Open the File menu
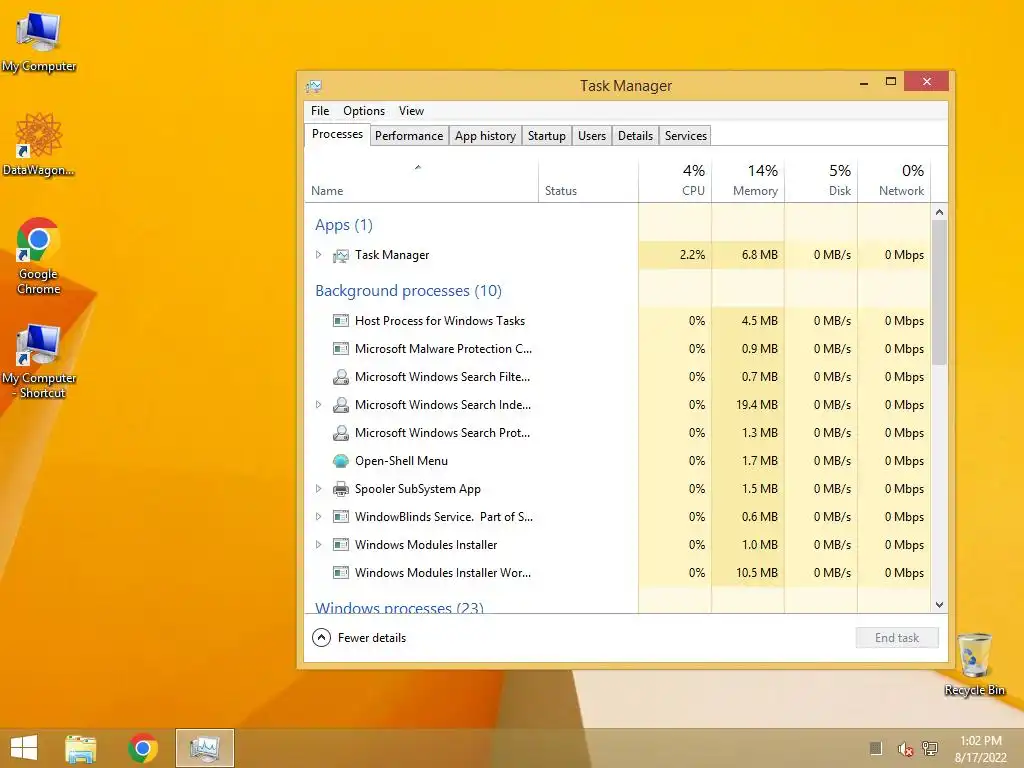The image size is (1024, 768). click(x=320, y=111)
